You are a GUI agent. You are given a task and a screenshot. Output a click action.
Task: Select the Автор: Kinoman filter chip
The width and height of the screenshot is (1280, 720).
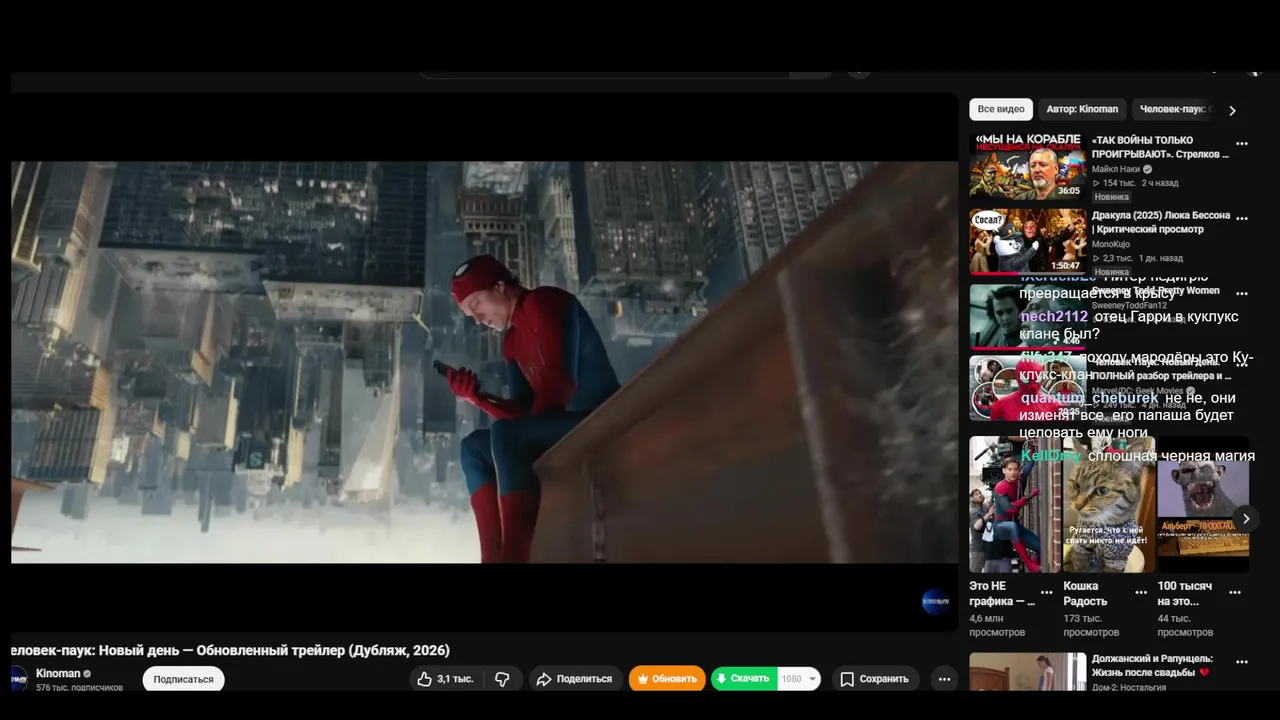pos(1082,109)
